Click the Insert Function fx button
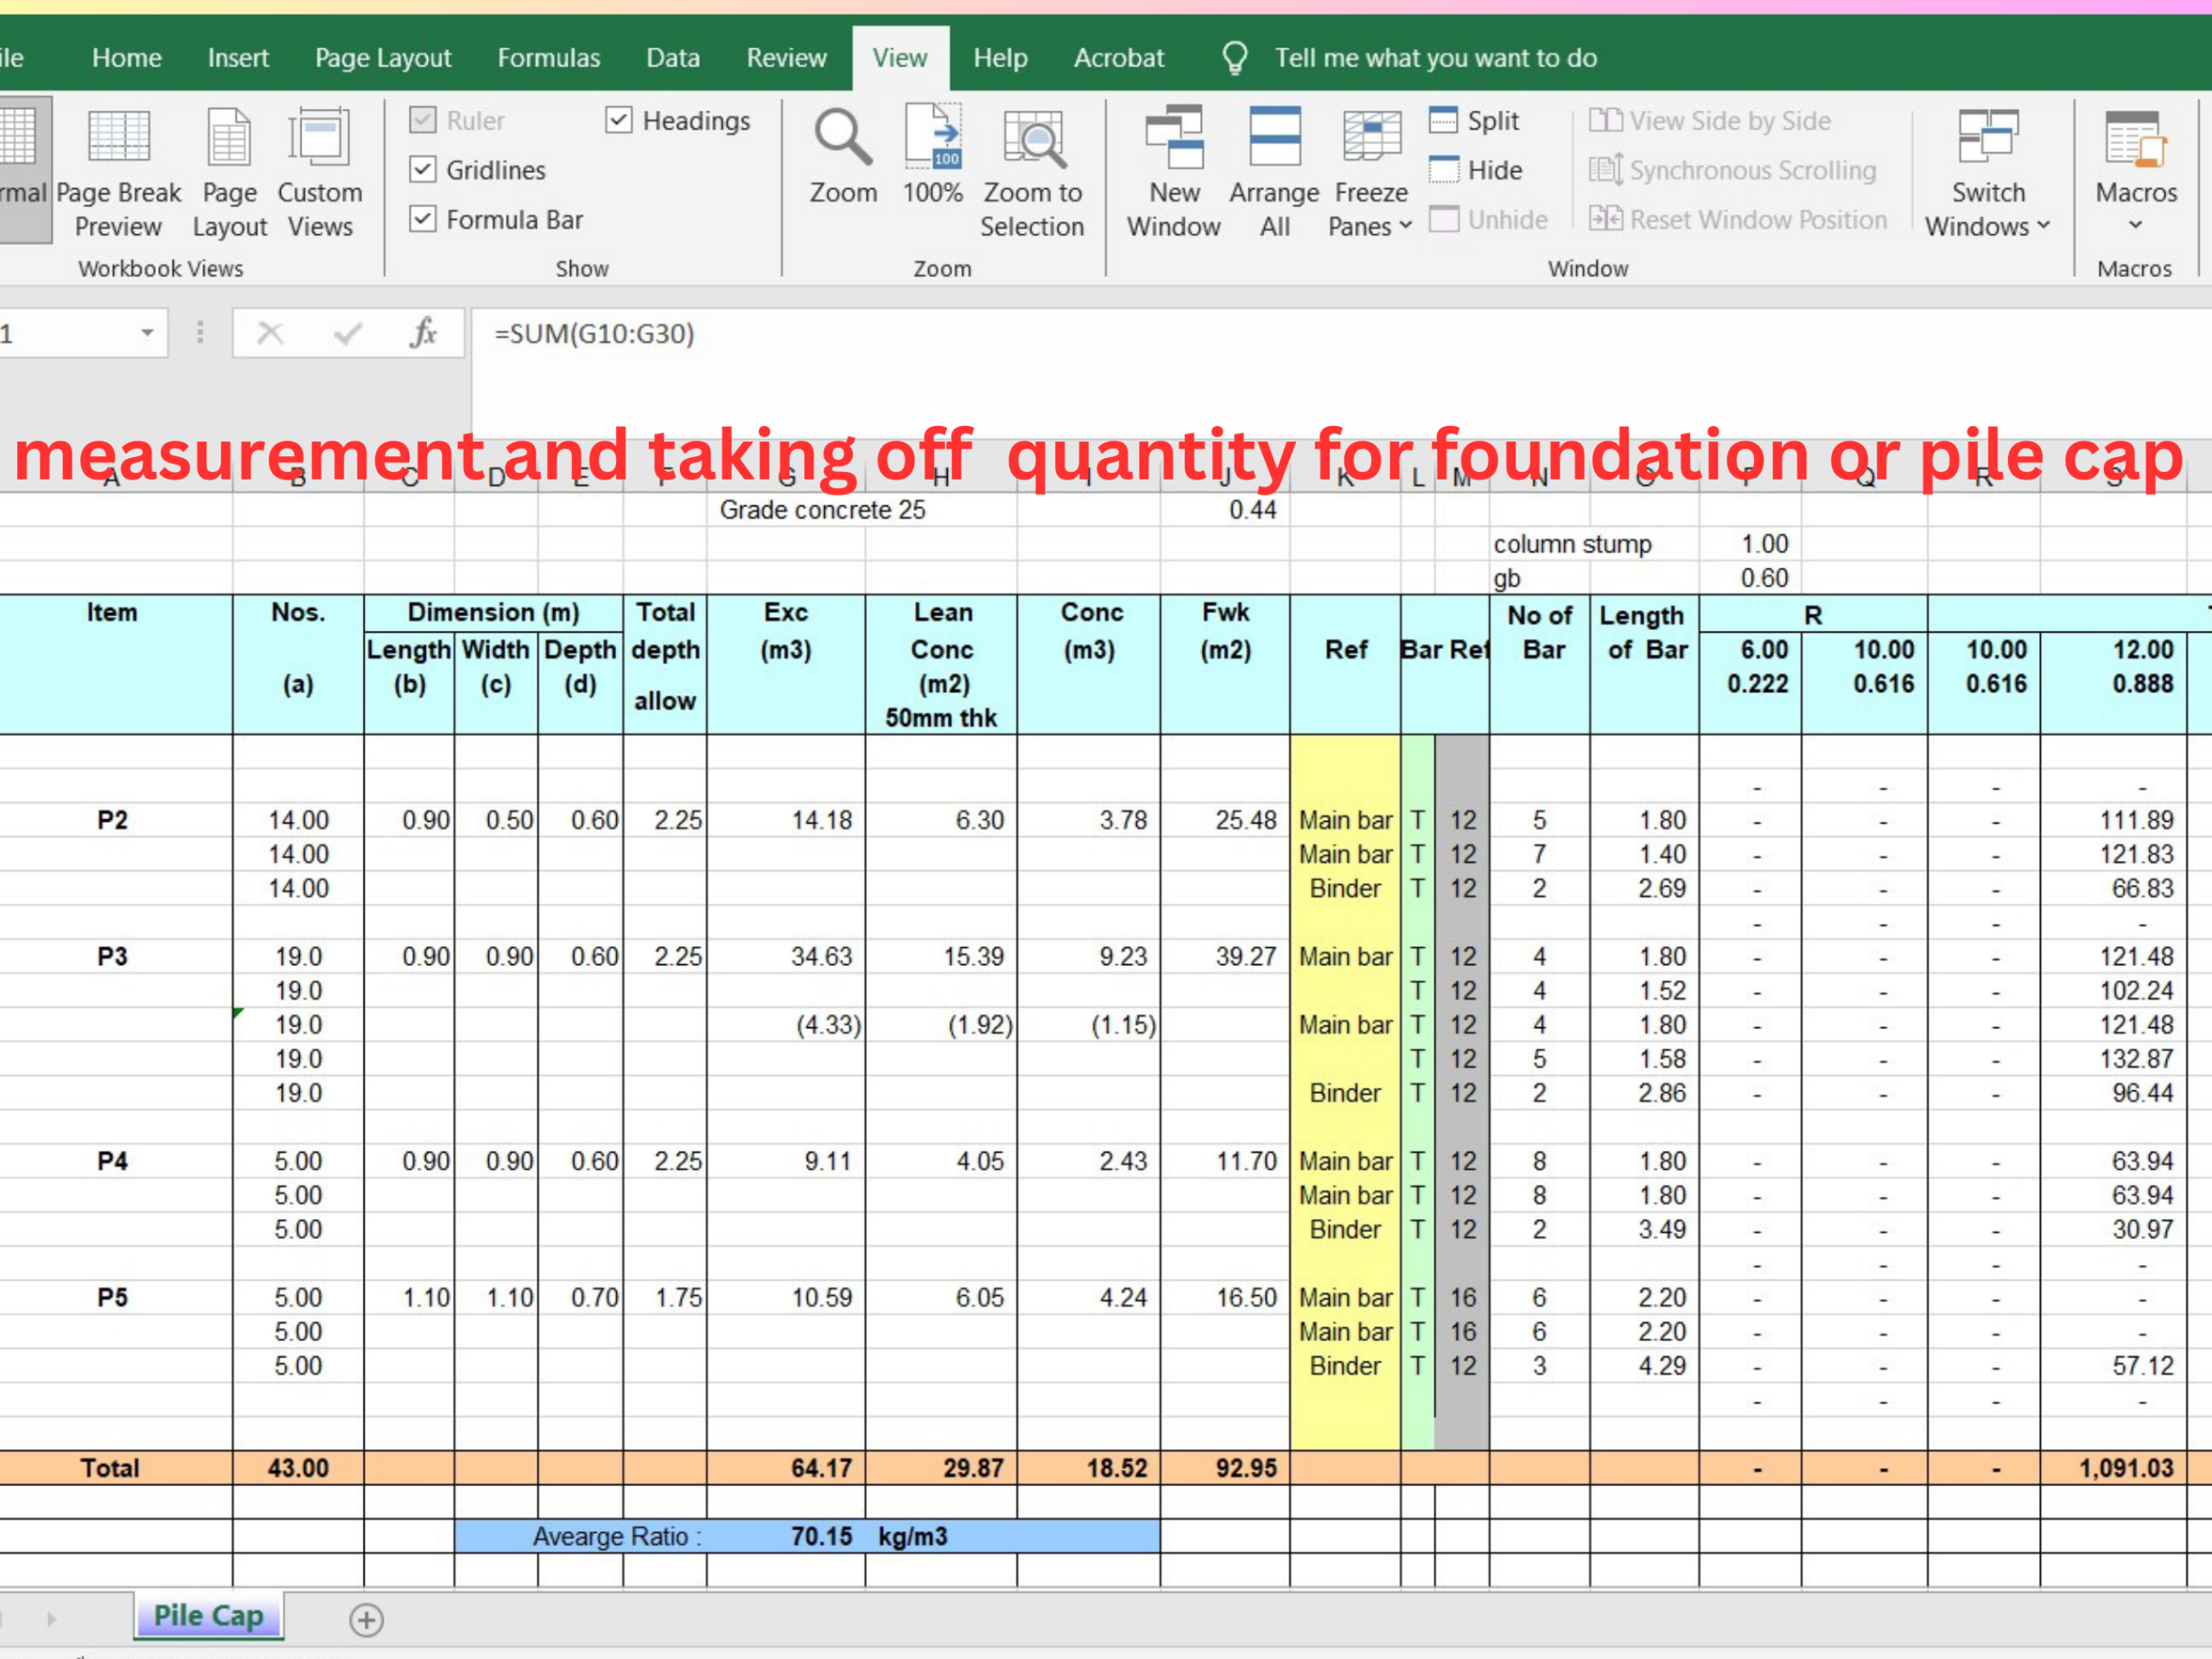This screenshot has height=1659, width=2212. (x=425, y=333)
